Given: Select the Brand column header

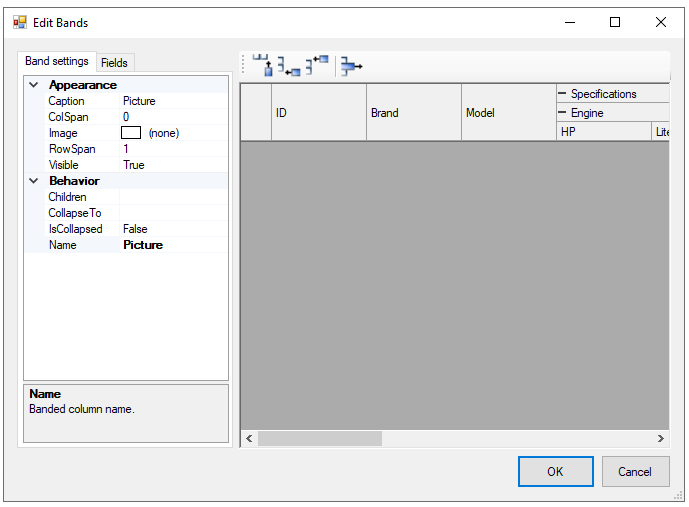Looking at the screenshot, I should click(x=413, y=113).
